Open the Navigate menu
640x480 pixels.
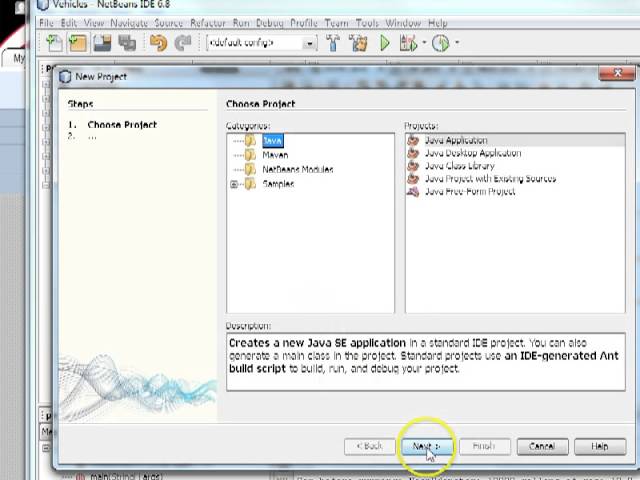click(x=129, y=23)
